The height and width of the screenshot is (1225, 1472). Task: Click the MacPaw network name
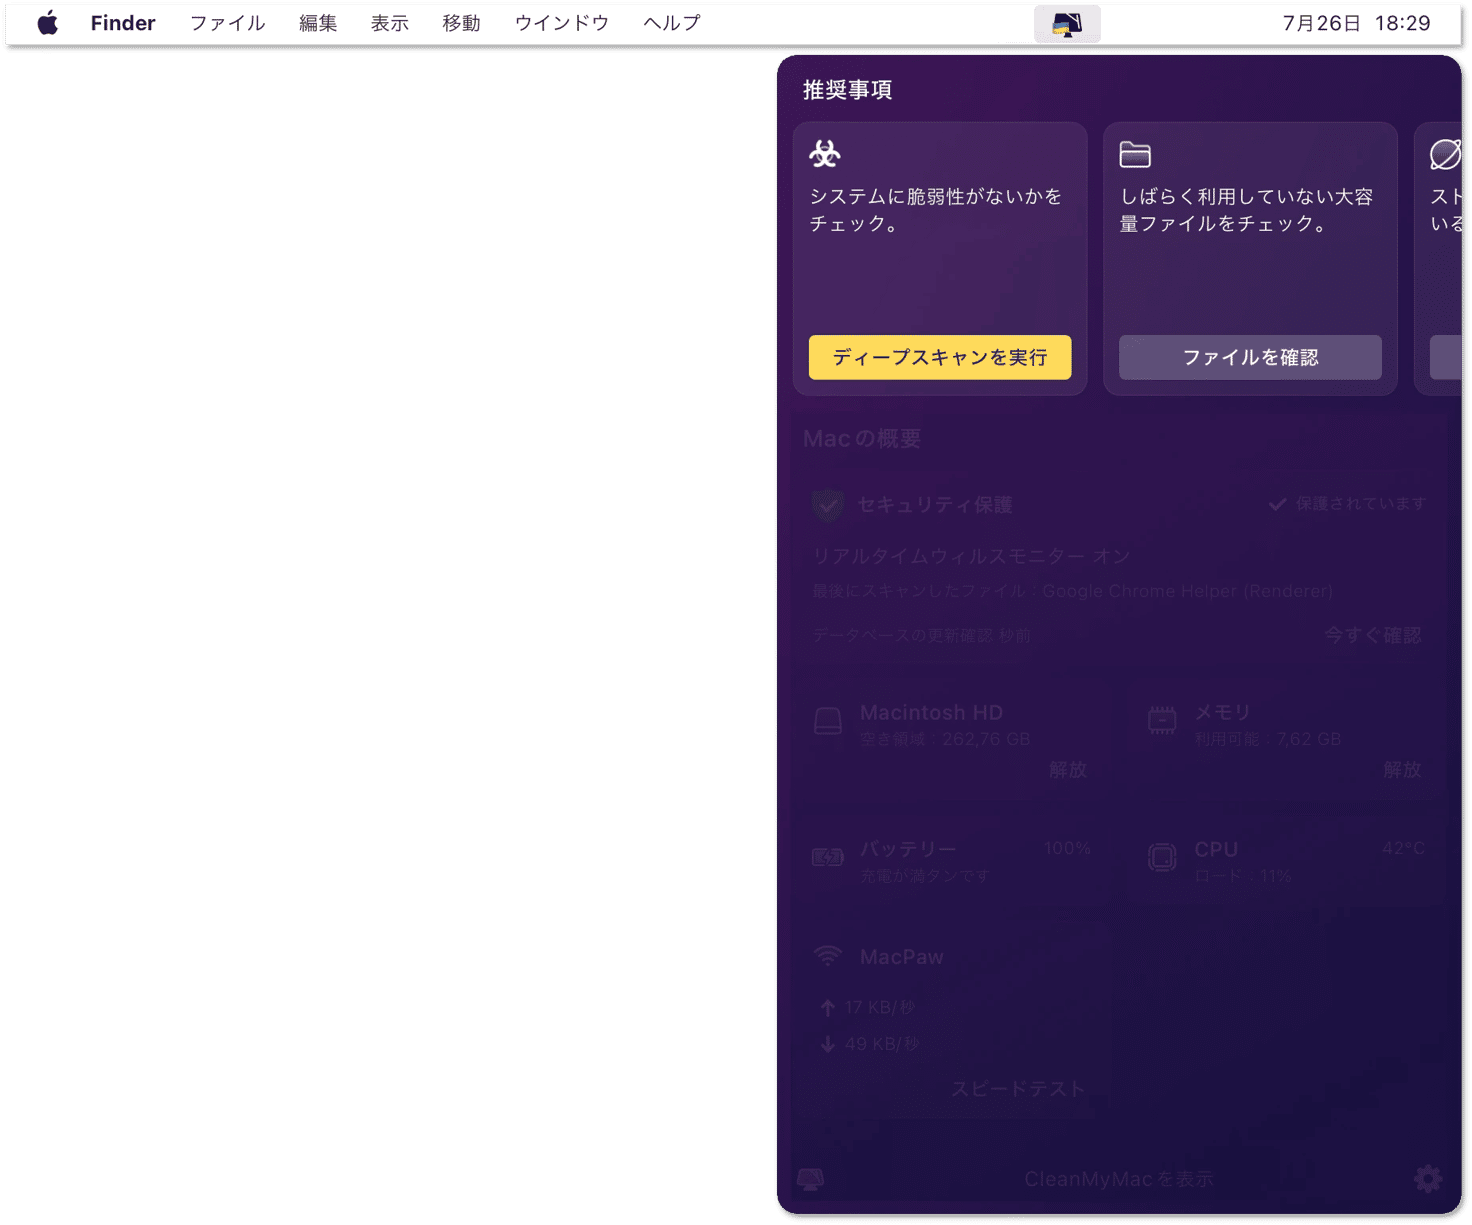pyautogui.click(x=901, y=957)
